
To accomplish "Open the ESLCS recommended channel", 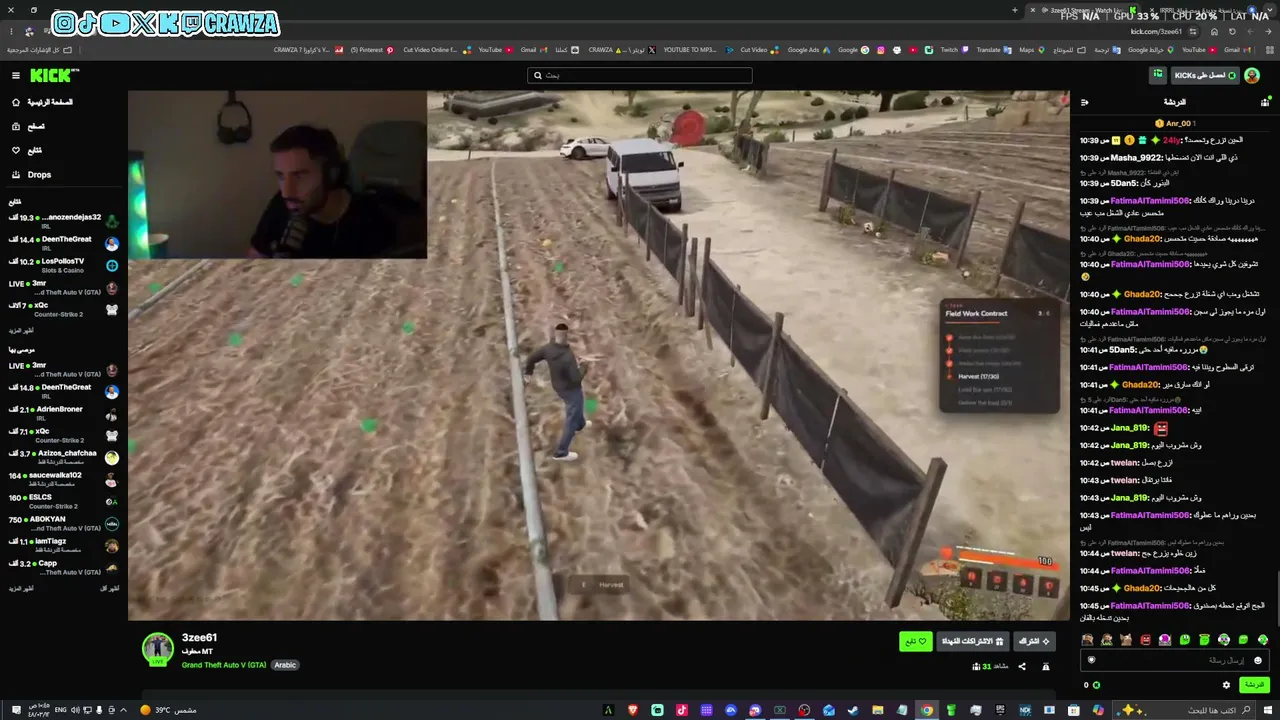I will pos(64,501).
